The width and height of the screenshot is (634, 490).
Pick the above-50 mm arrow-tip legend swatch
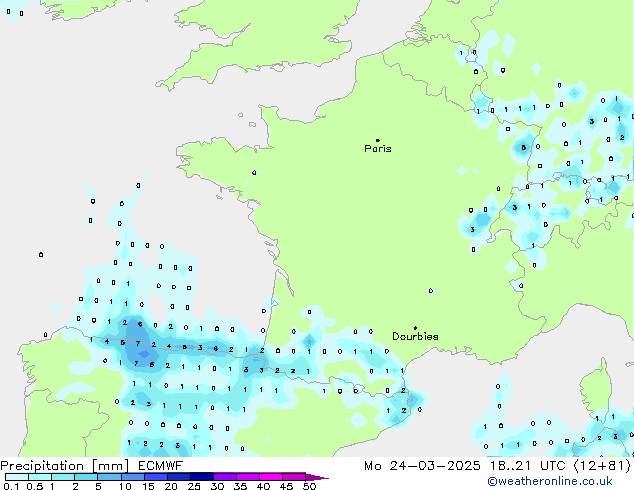coord(317,478)
